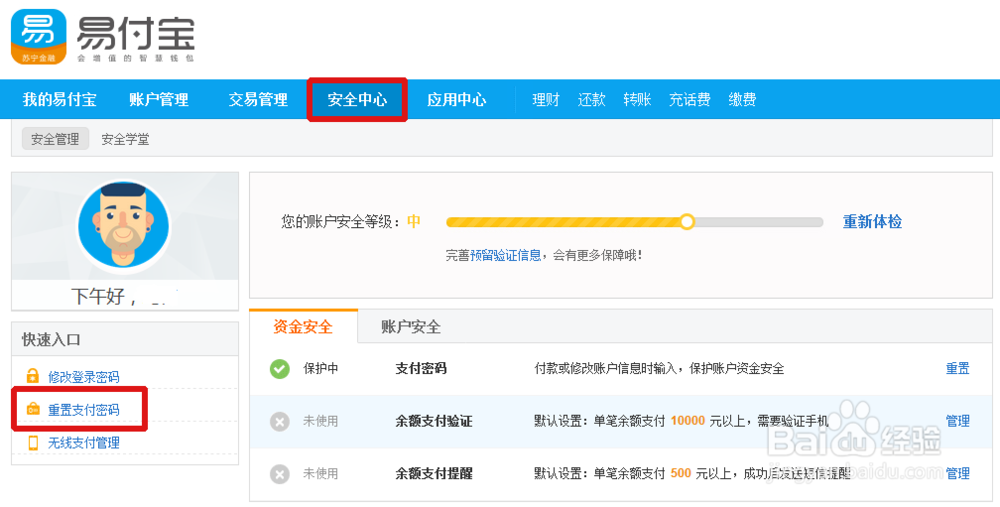Open the 预留验证信息 link

point(506,255)
